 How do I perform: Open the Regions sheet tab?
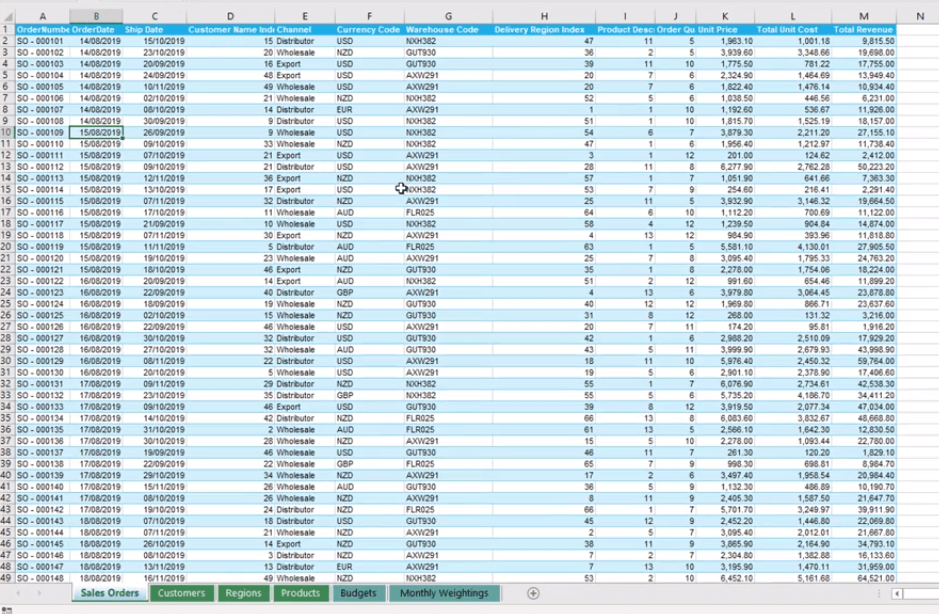pos(243,593)
